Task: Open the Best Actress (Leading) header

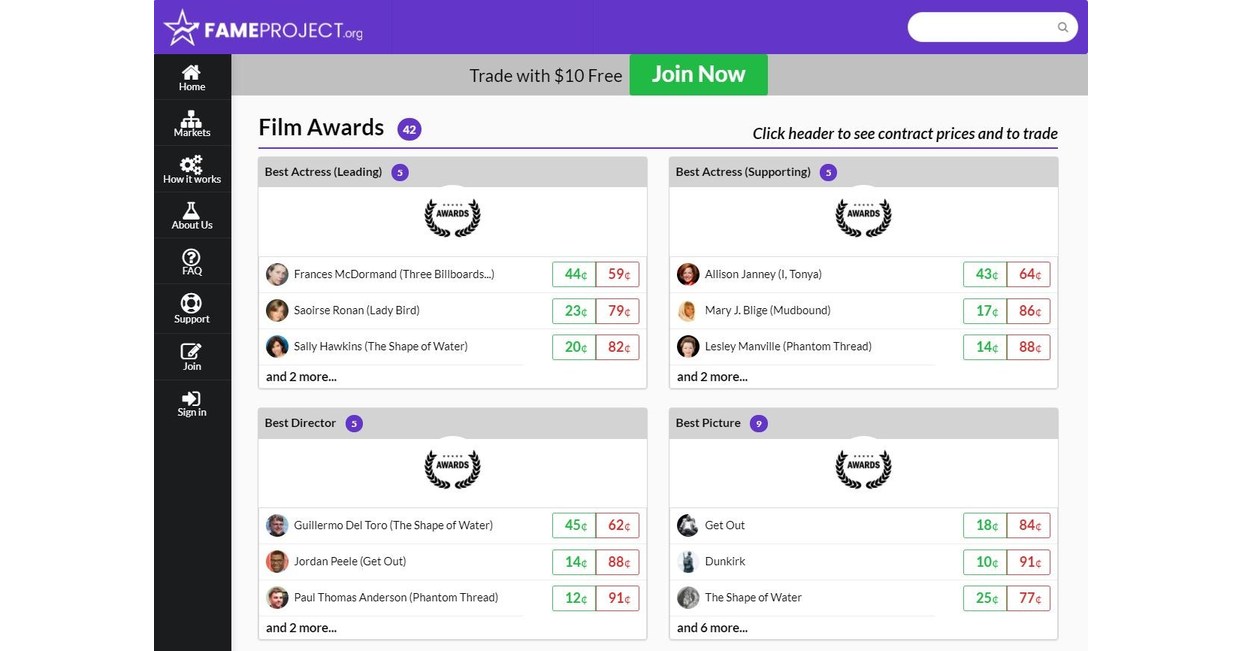Action: click(x=453, y=172)
